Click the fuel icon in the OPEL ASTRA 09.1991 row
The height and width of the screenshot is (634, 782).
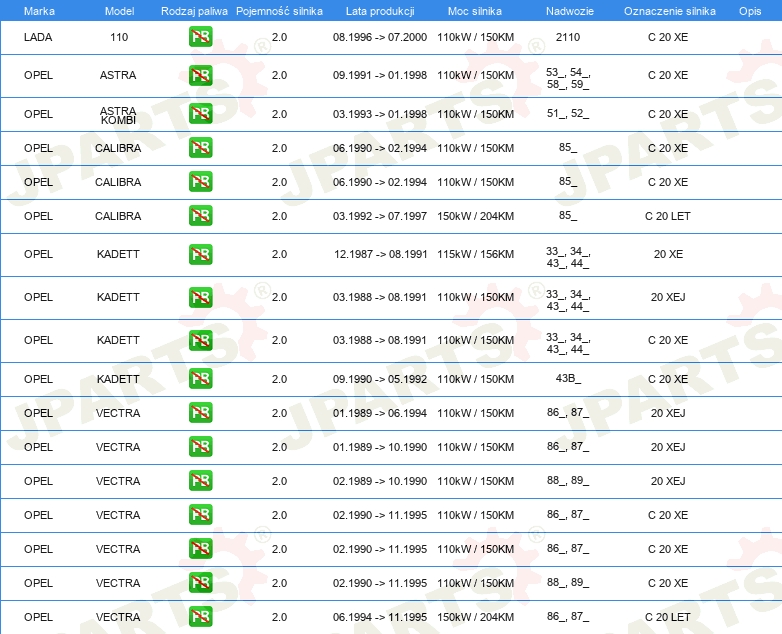200,75
